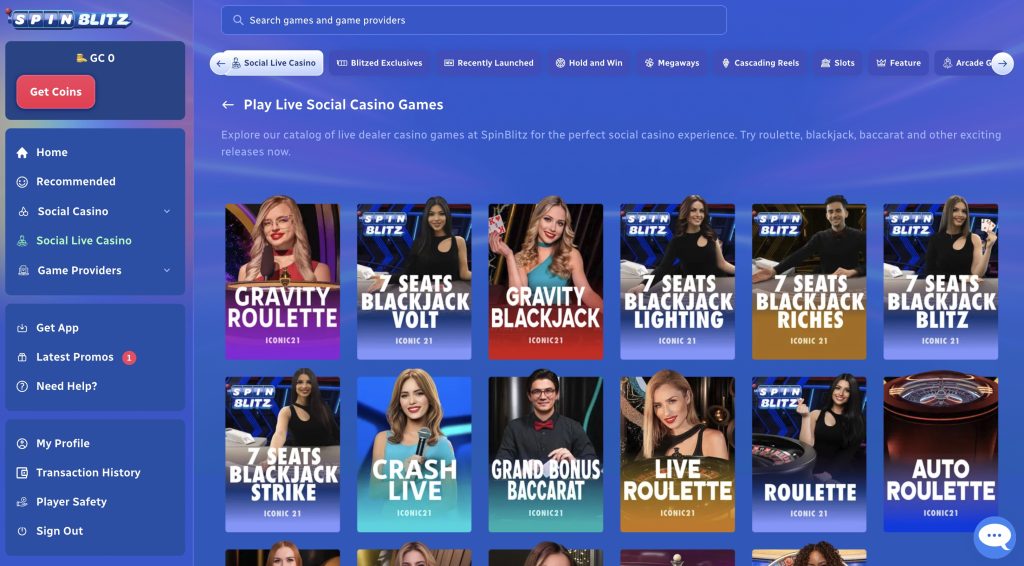Select the Recently Launched tab

click(x=488, y=63)
